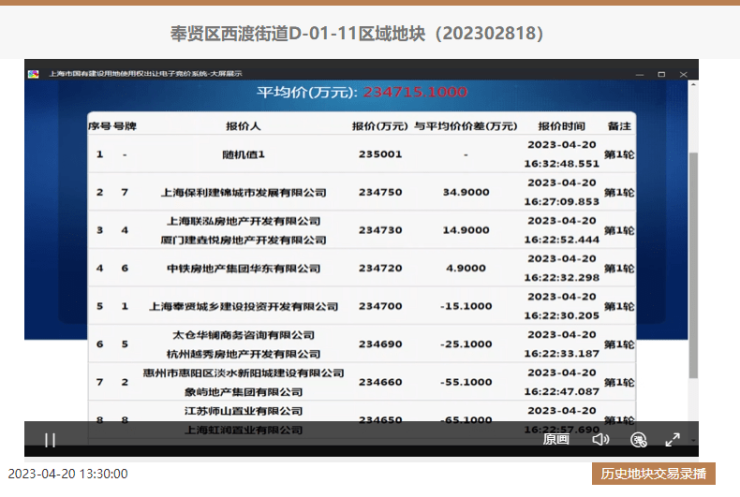Click the 234700 price cell

(380, 306)
